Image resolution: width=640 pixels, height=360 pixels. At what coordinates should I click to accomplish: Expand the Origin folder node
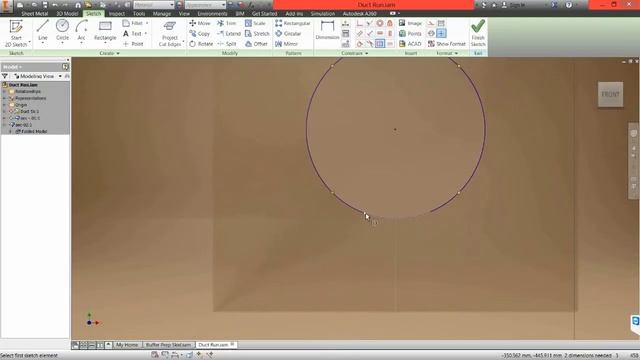pos(4,105)
